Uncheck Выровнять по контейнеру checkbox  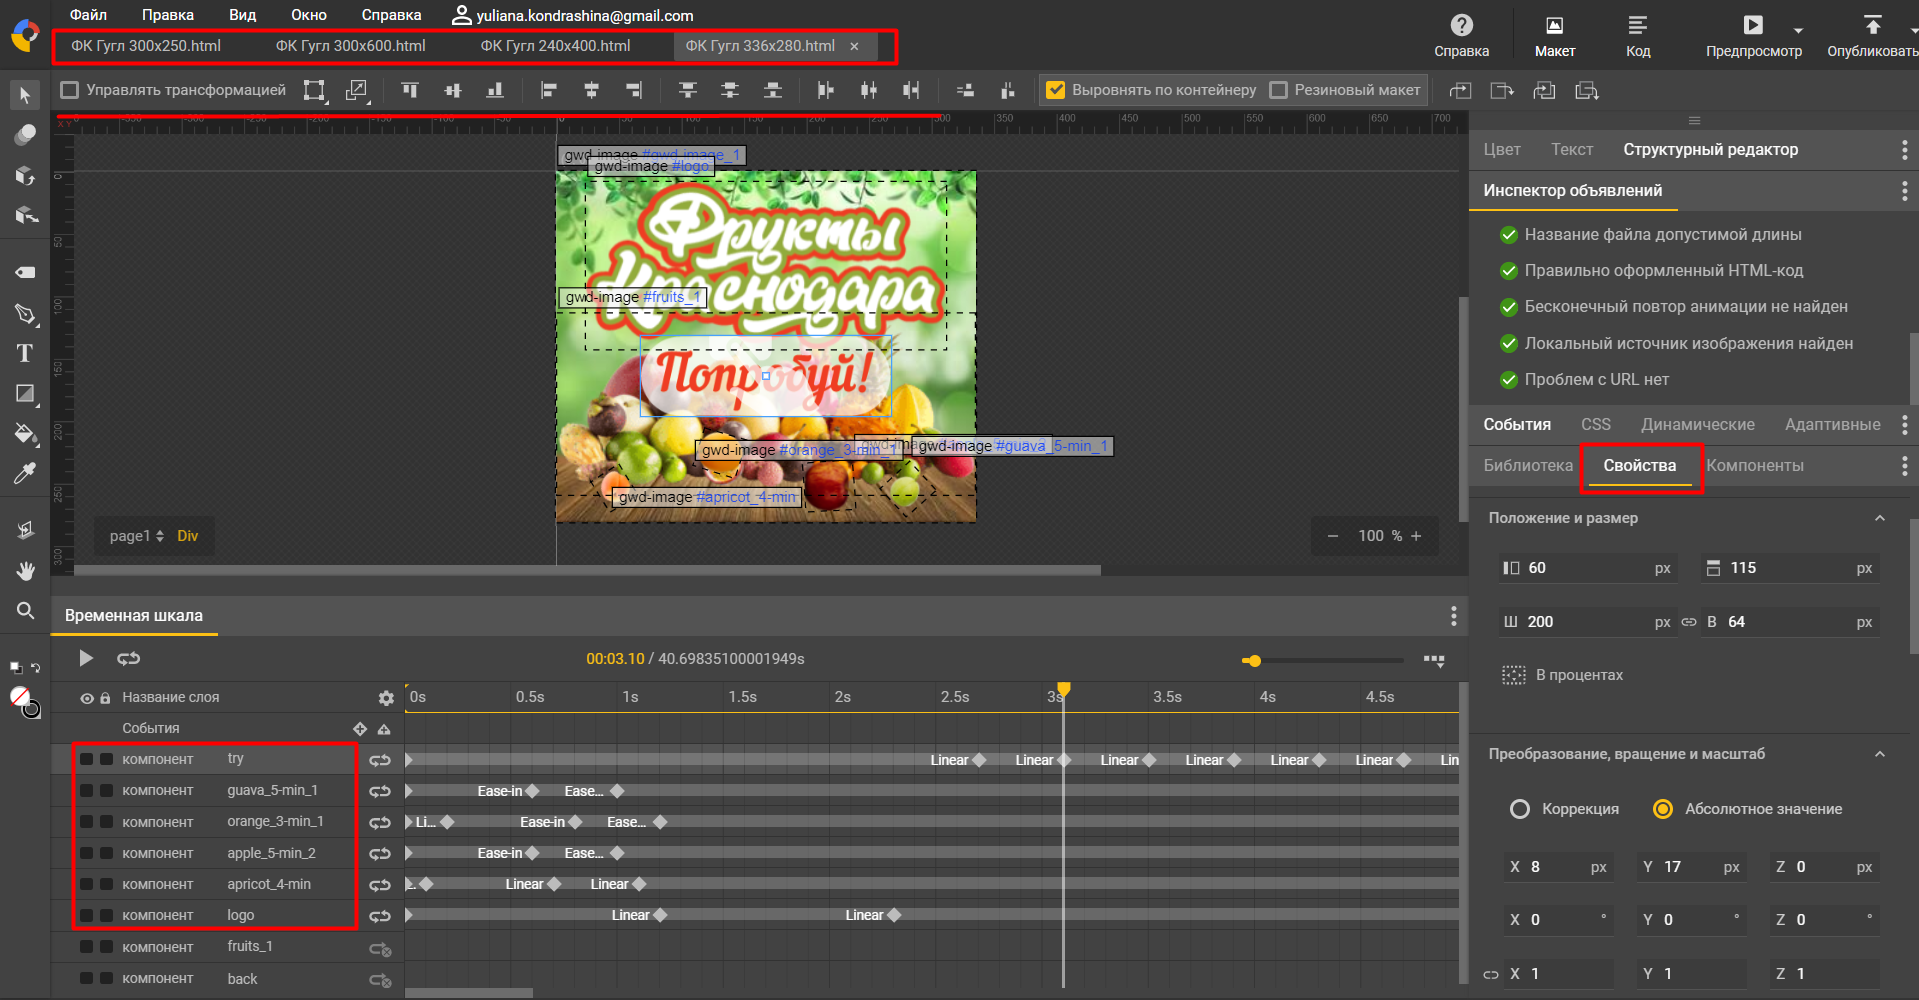click(1055, 90)
